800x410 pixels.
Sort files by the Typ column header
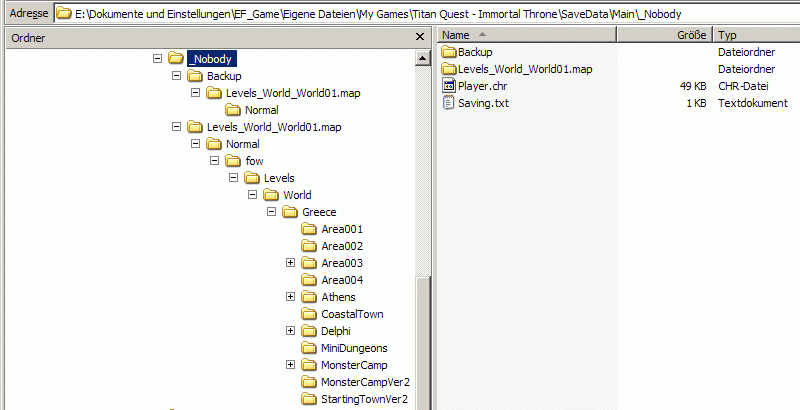[x=755, y=35]
